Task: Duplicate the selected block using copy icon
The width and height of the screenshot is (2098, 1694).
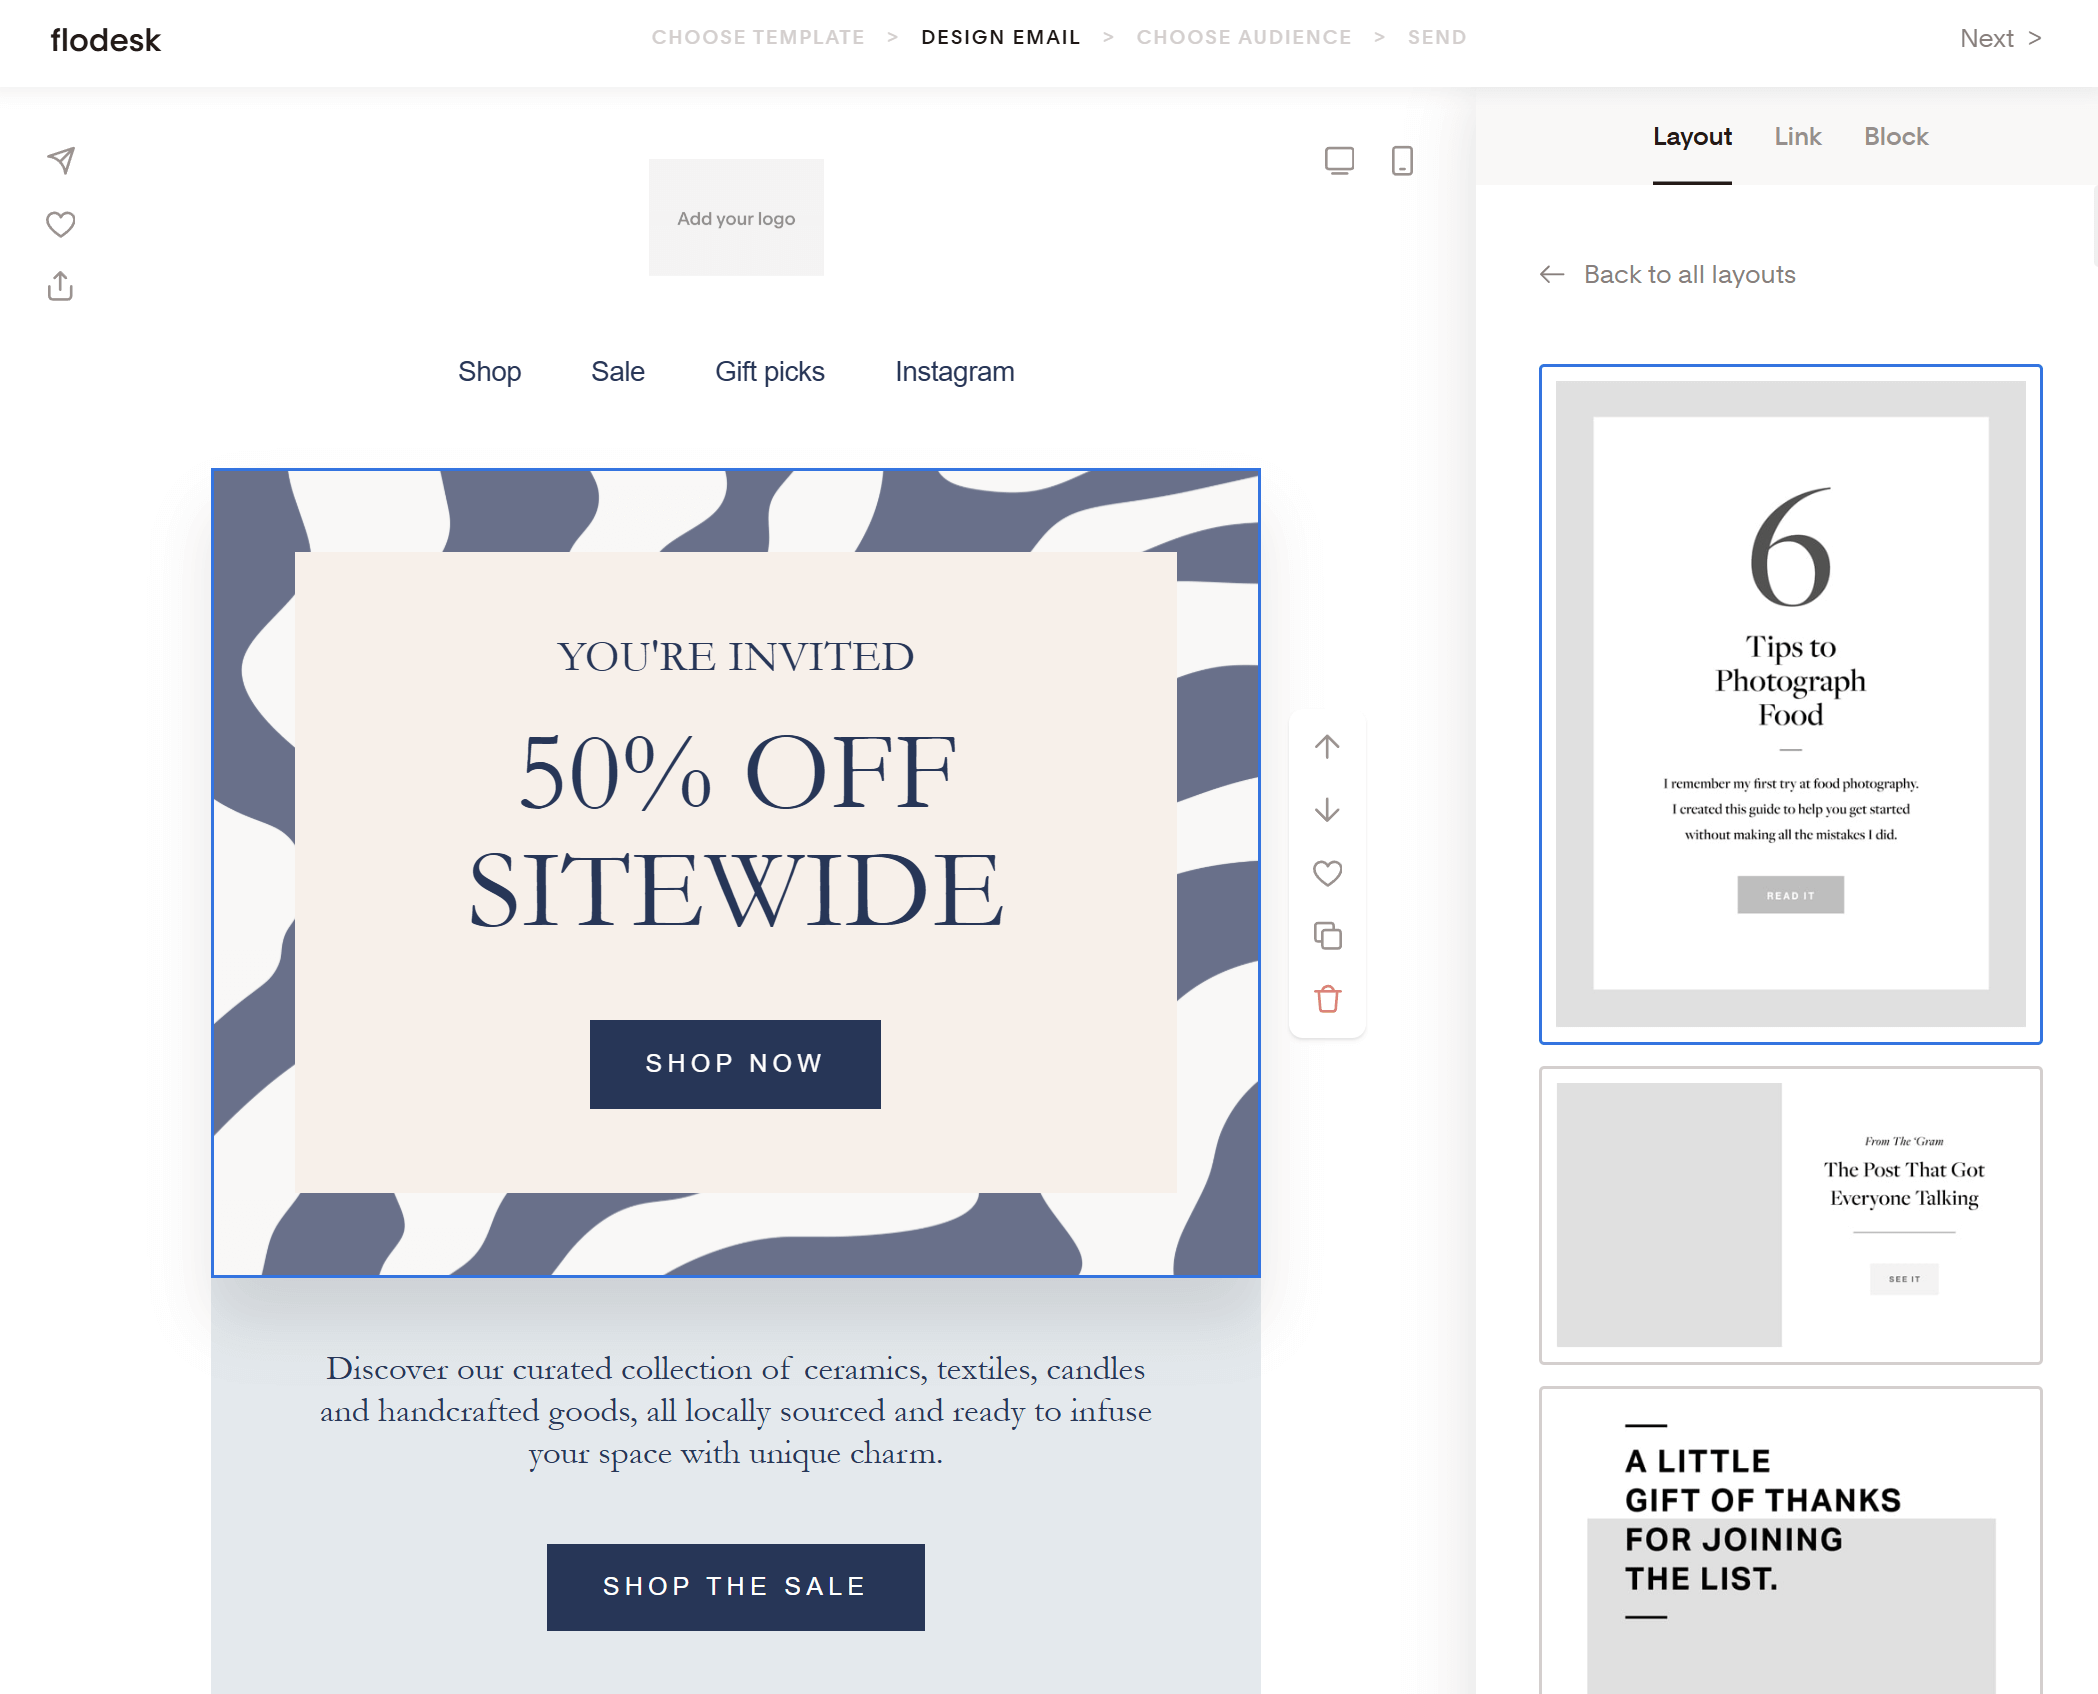Action: click(x=1328, y=936)
